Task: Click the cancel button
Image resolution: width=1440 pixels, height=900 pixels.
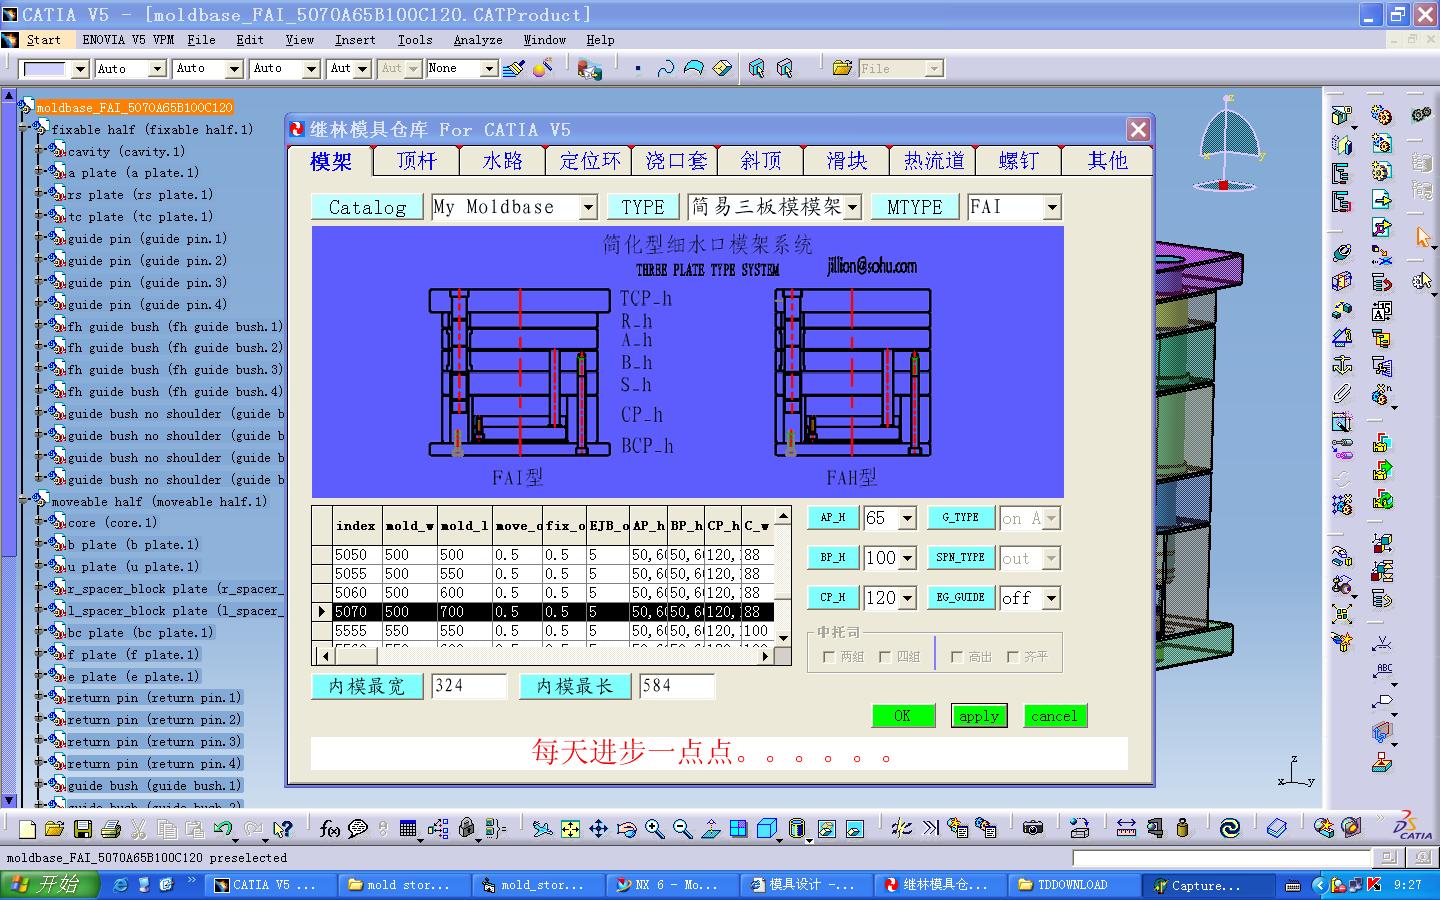Action: click(x=1054, y=716)
